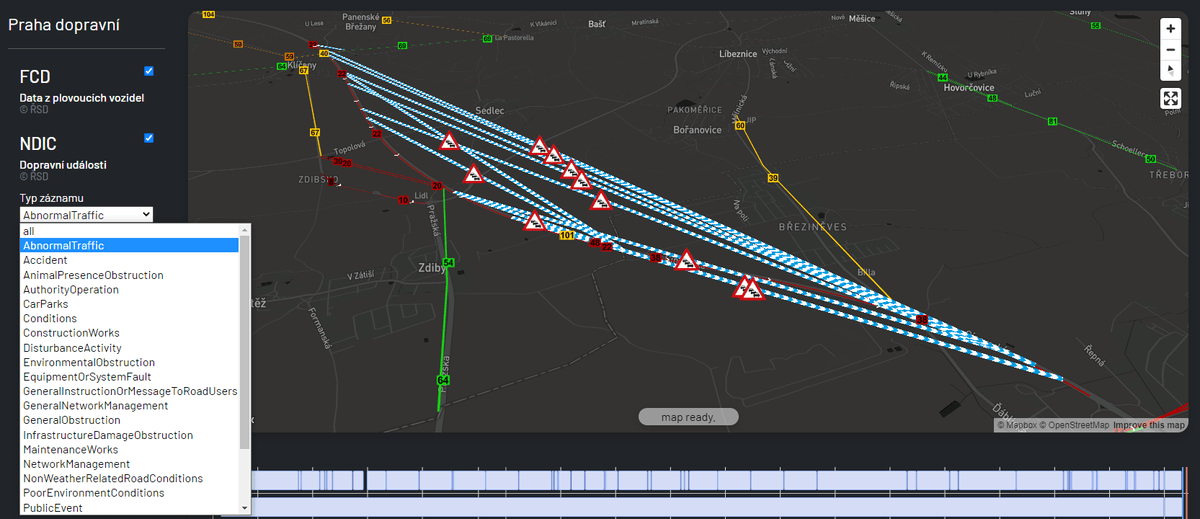Click the dropdown list scroll down arrow
Viewport: 1200px width, 519px height.
245,508
